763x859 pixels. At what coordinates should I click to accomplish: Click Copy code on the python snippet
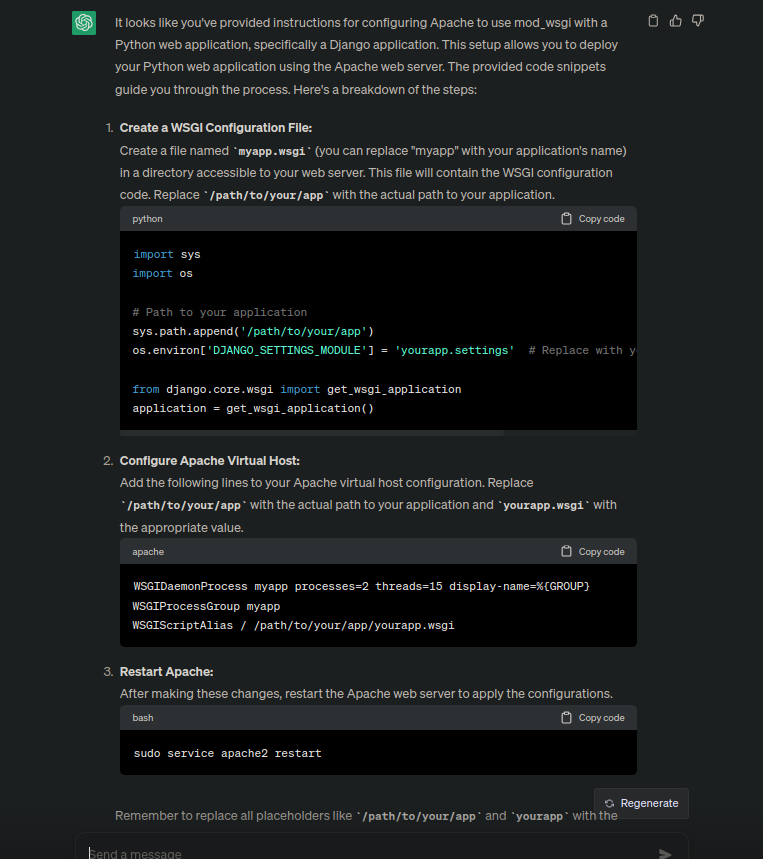(600, 218)
